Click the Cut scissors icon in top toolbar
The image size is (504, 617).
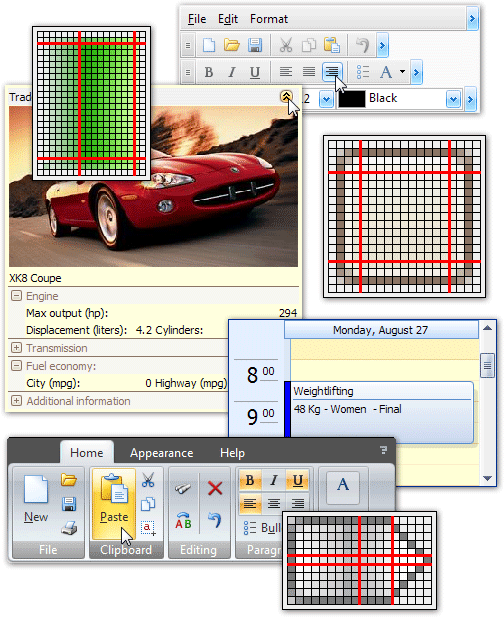(286, 45)
